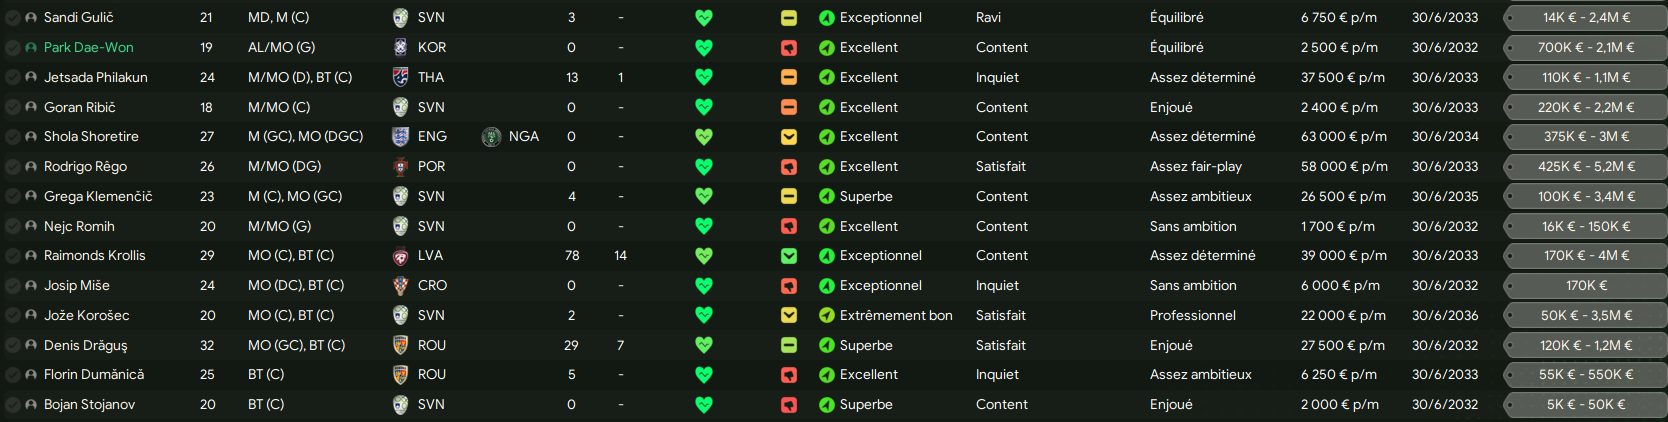Click the green check status icon in Raimonds Krollis's row
Screen dimensions: 1668x422
coord(789,256)
